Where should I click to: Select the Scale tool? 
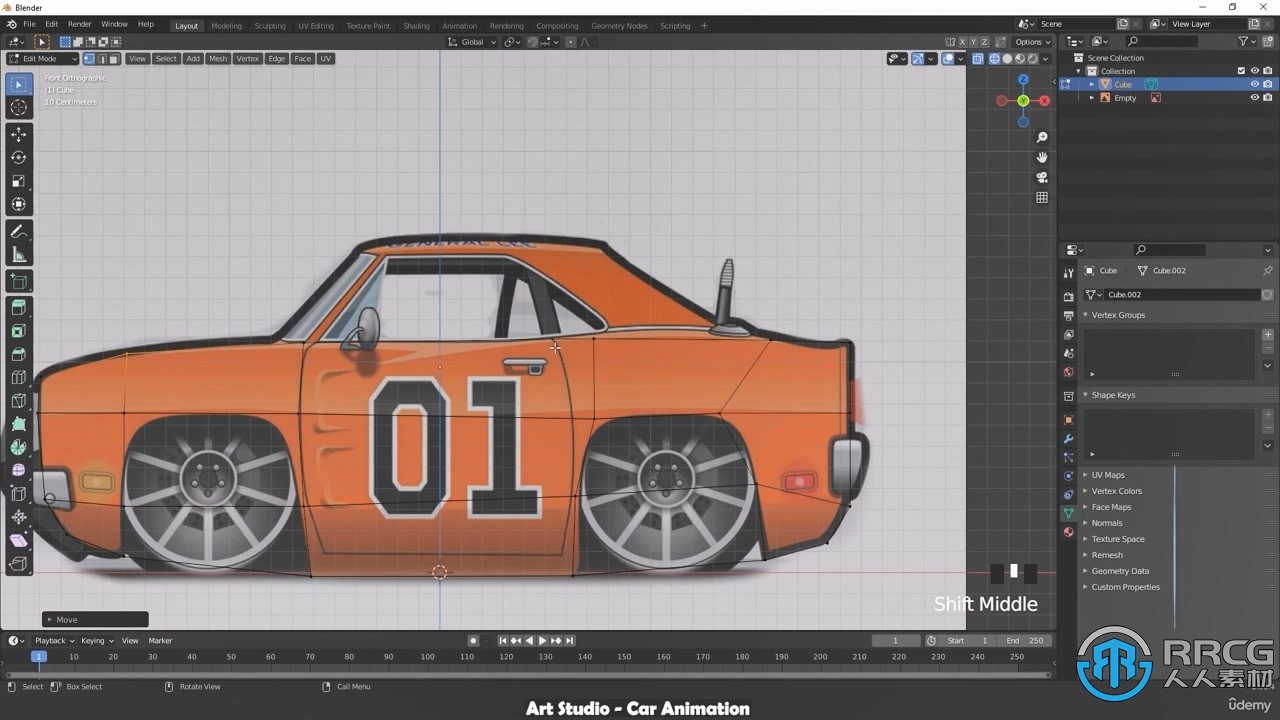coord(18,181)
